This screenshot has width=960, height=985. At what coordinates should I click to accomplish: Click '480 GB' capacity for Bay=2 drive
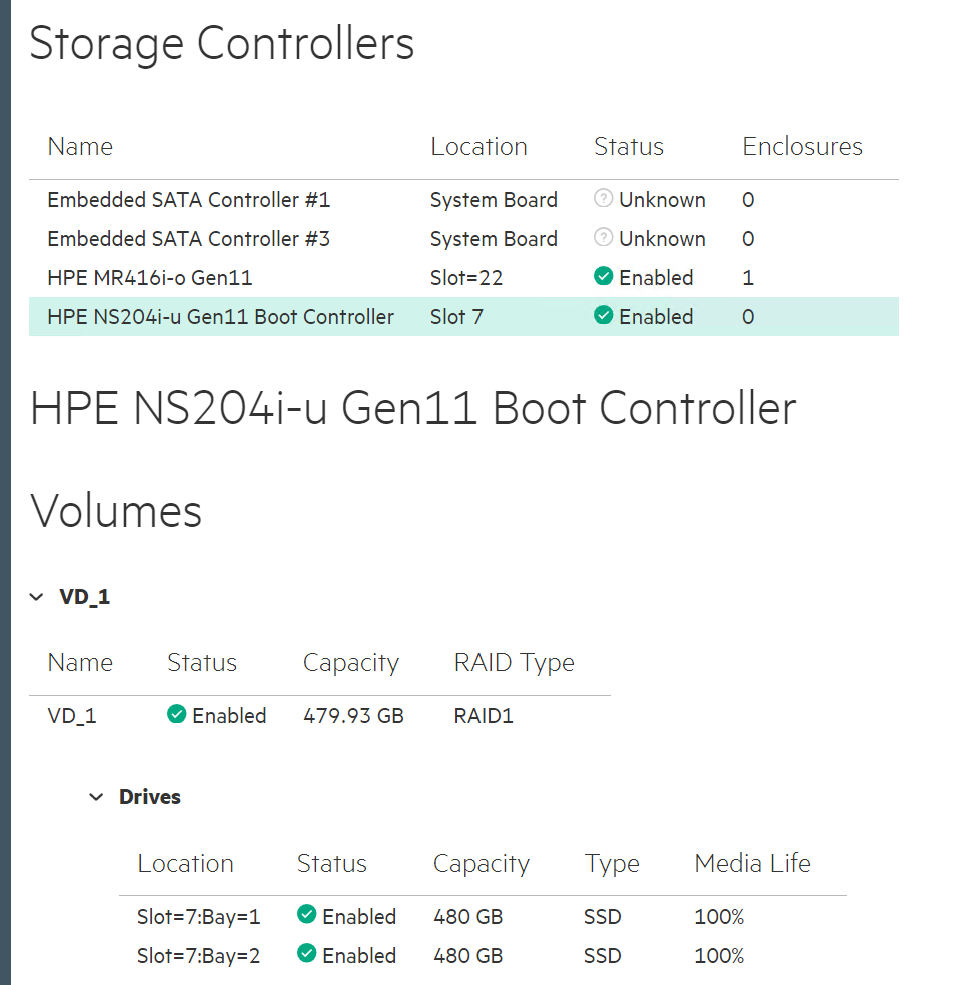468,956
